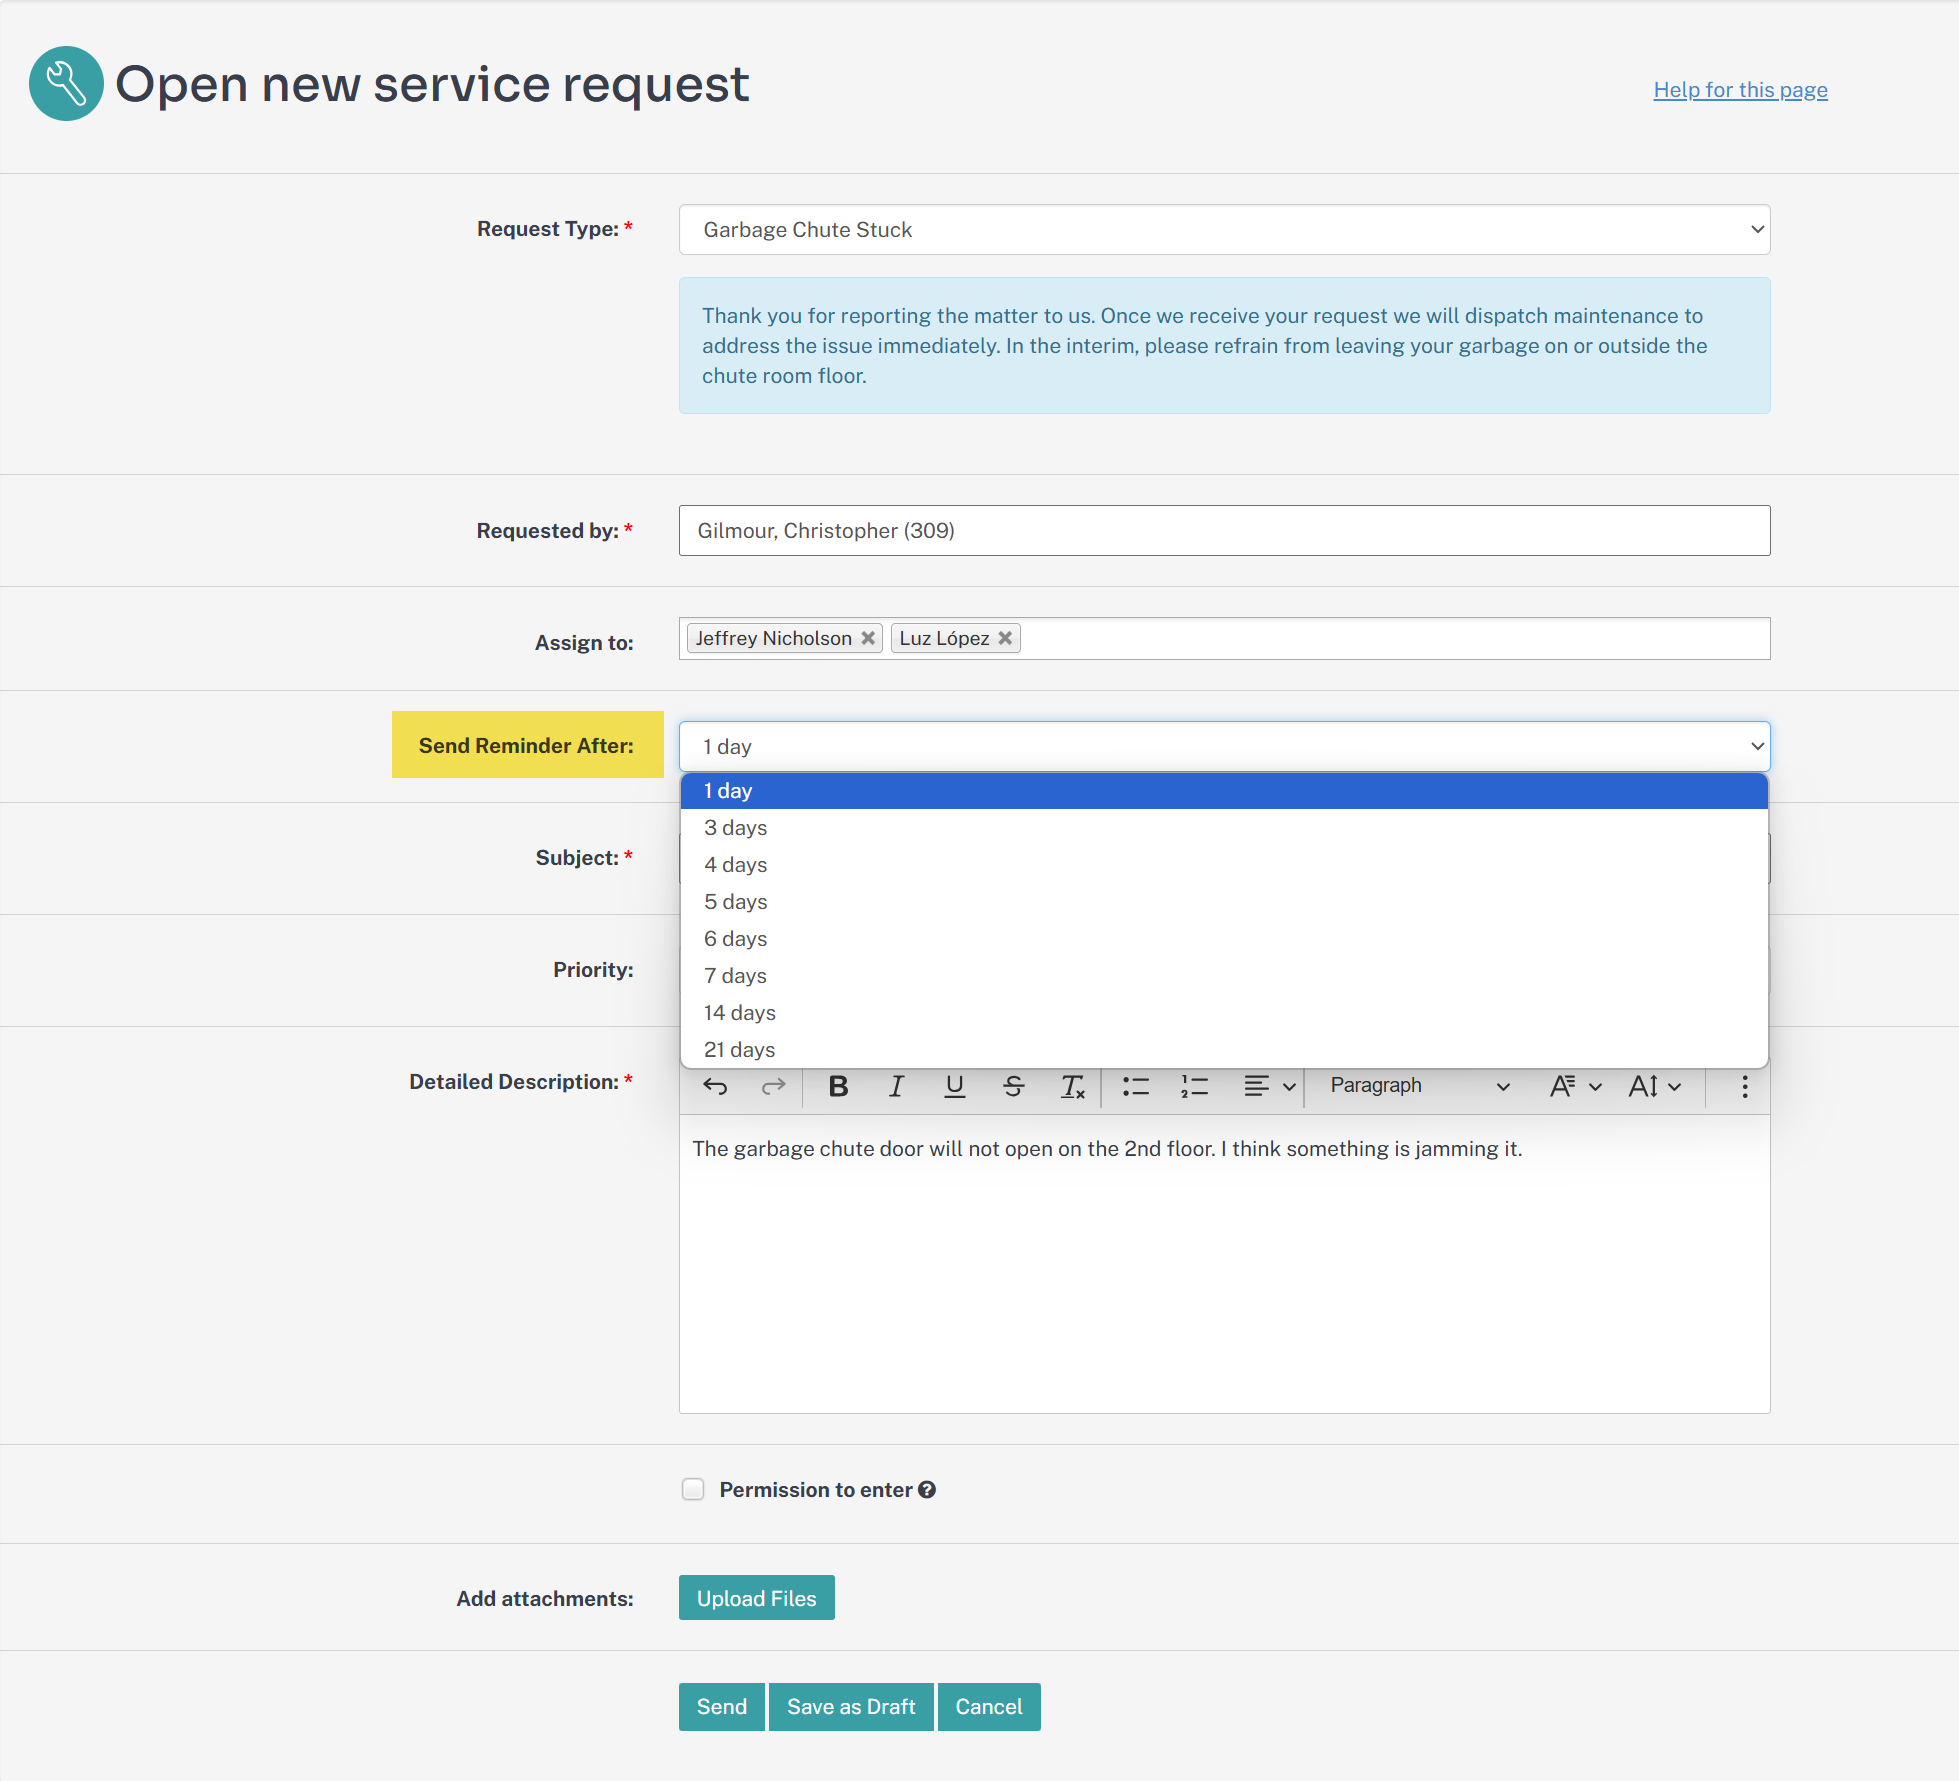
Task: Click into the Detailed Description text area
Action: click(x=1224, y=1264)
